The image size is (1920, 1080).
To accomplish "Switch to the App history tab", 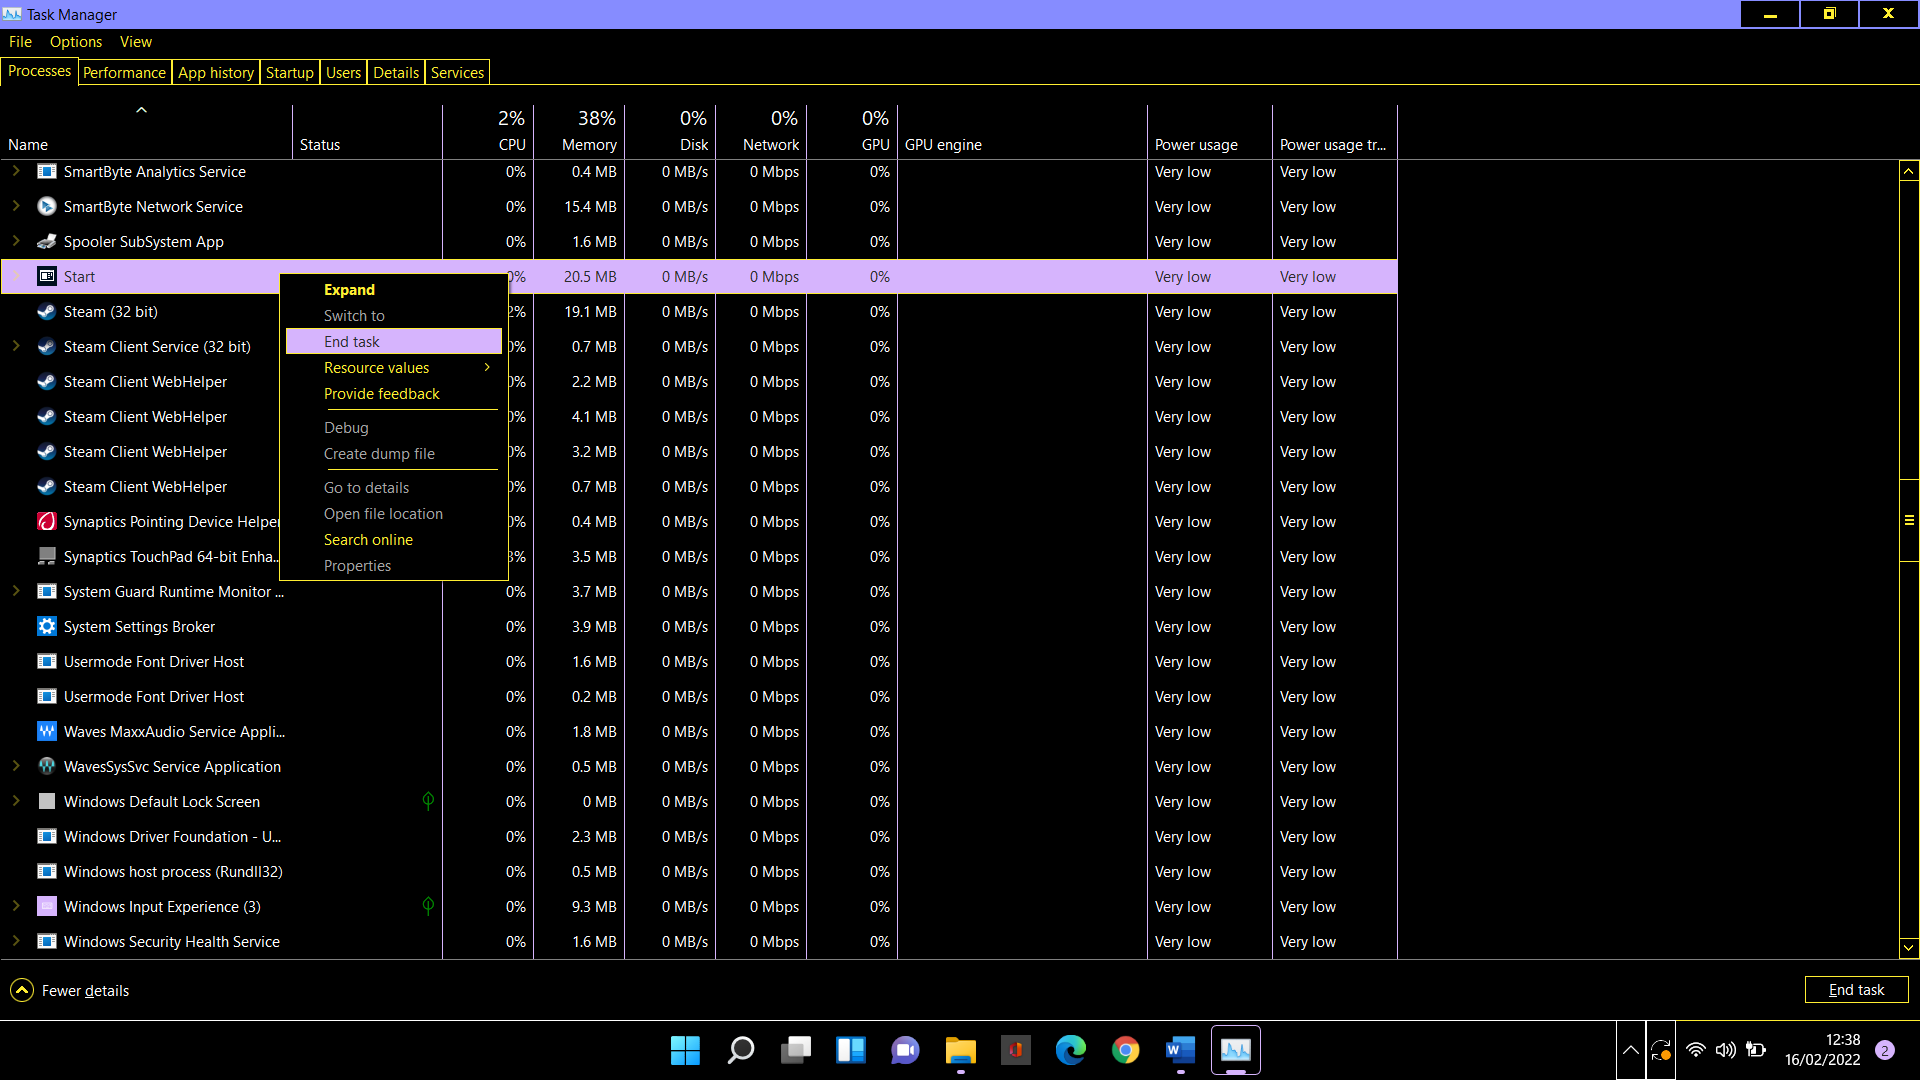I will point(216,73).
